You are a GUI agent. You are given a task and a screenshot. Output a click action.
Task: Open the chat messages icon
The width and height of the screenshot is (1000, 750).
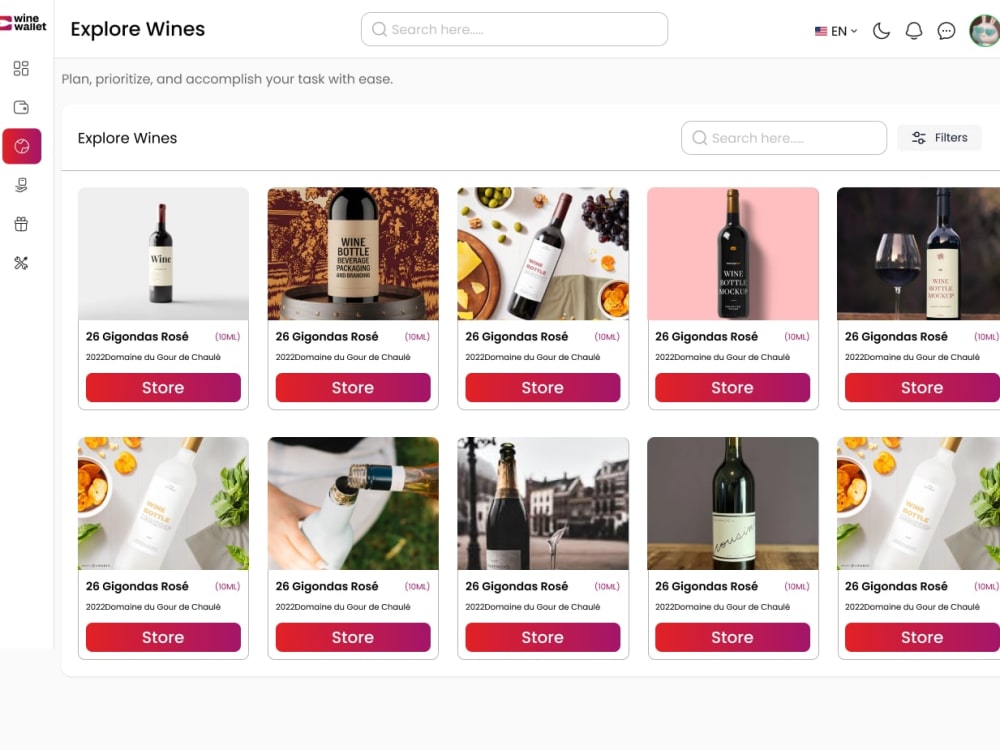pos(946,30)
